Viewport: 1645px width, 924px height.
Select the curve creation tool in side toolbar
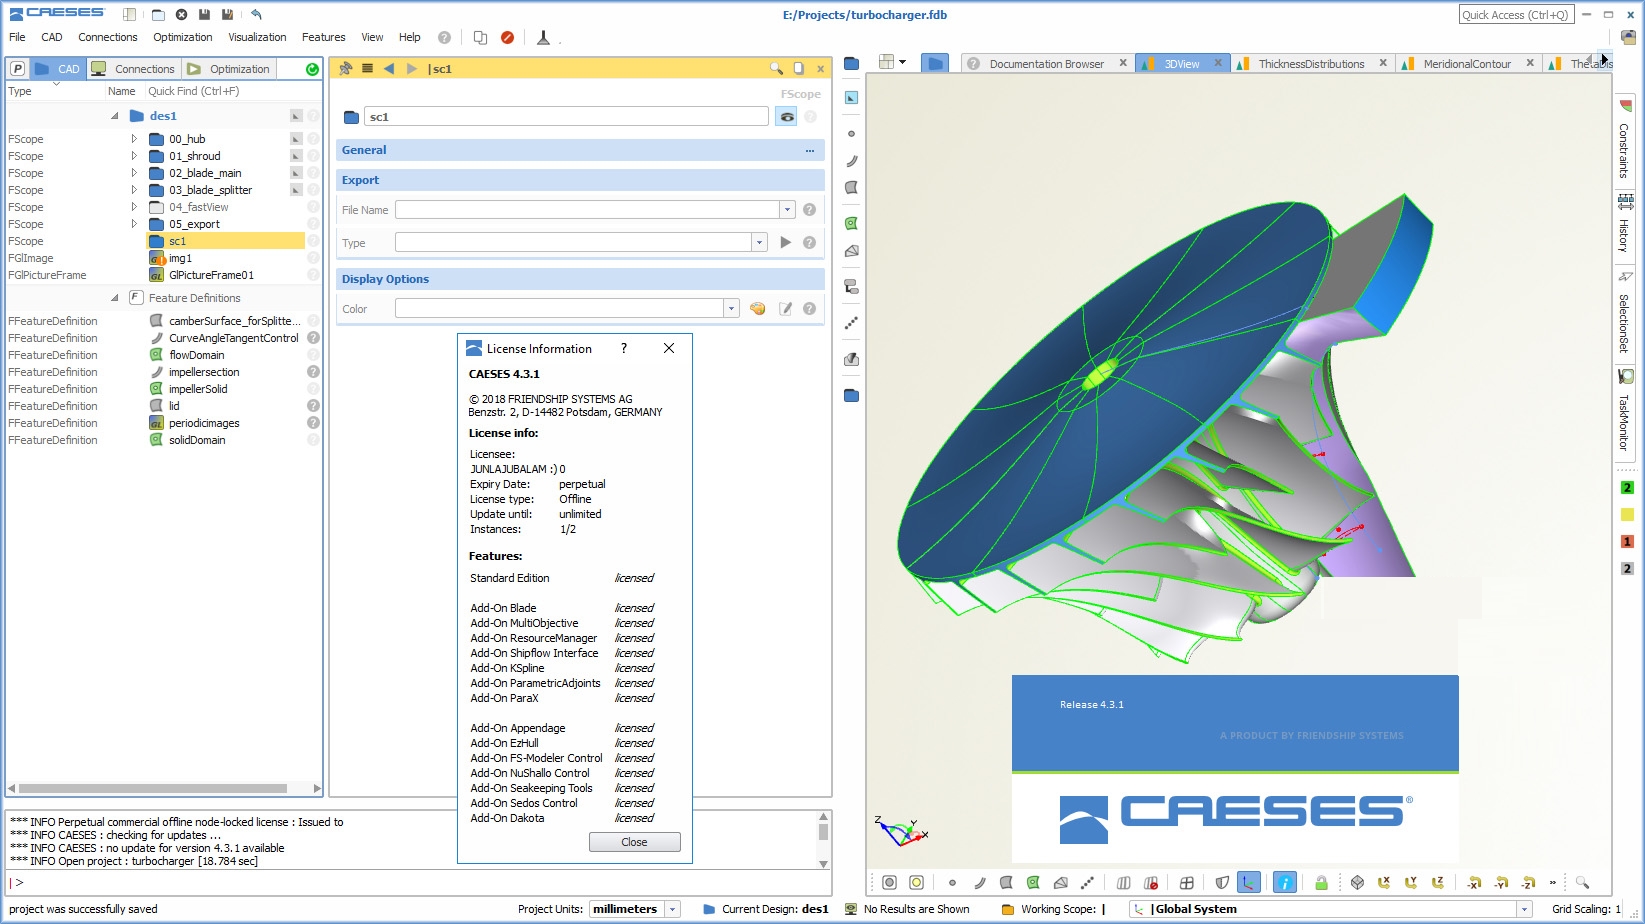coord(851,161)
